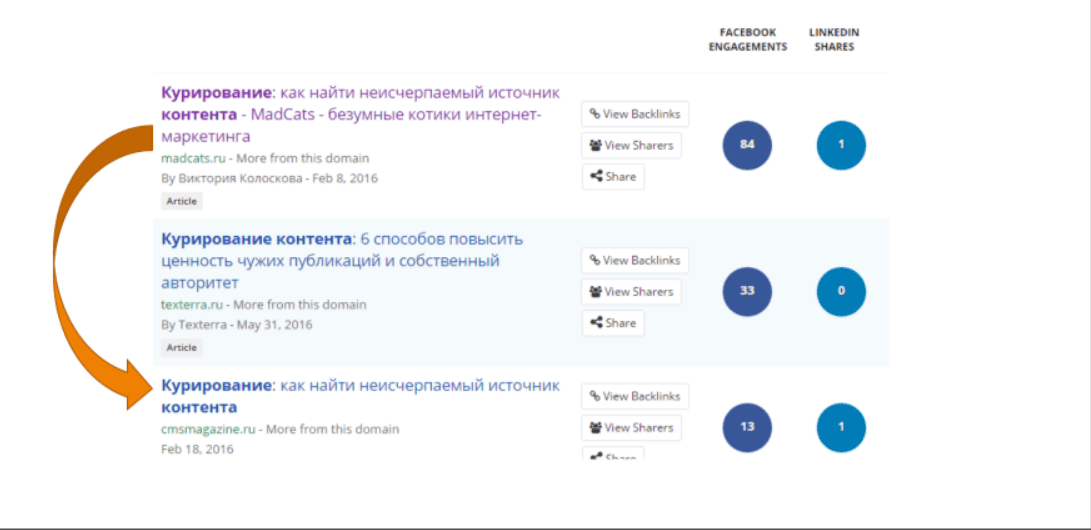The height and width of the screenshot is (530, 1091).
Task: Click View Sharers for the cmsmagazine.ru article
Action: pos(631,428)
